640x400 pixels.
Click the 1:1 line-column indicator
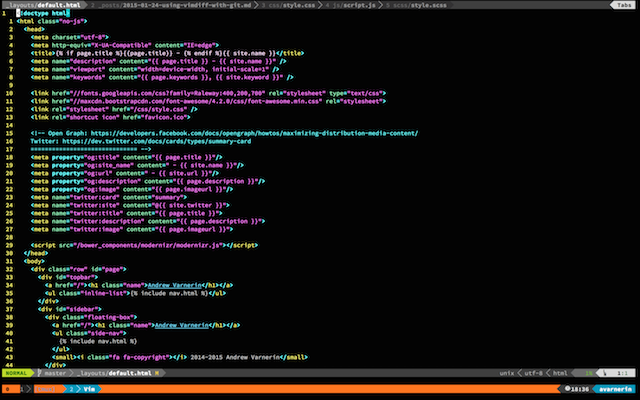click(622, 373)
